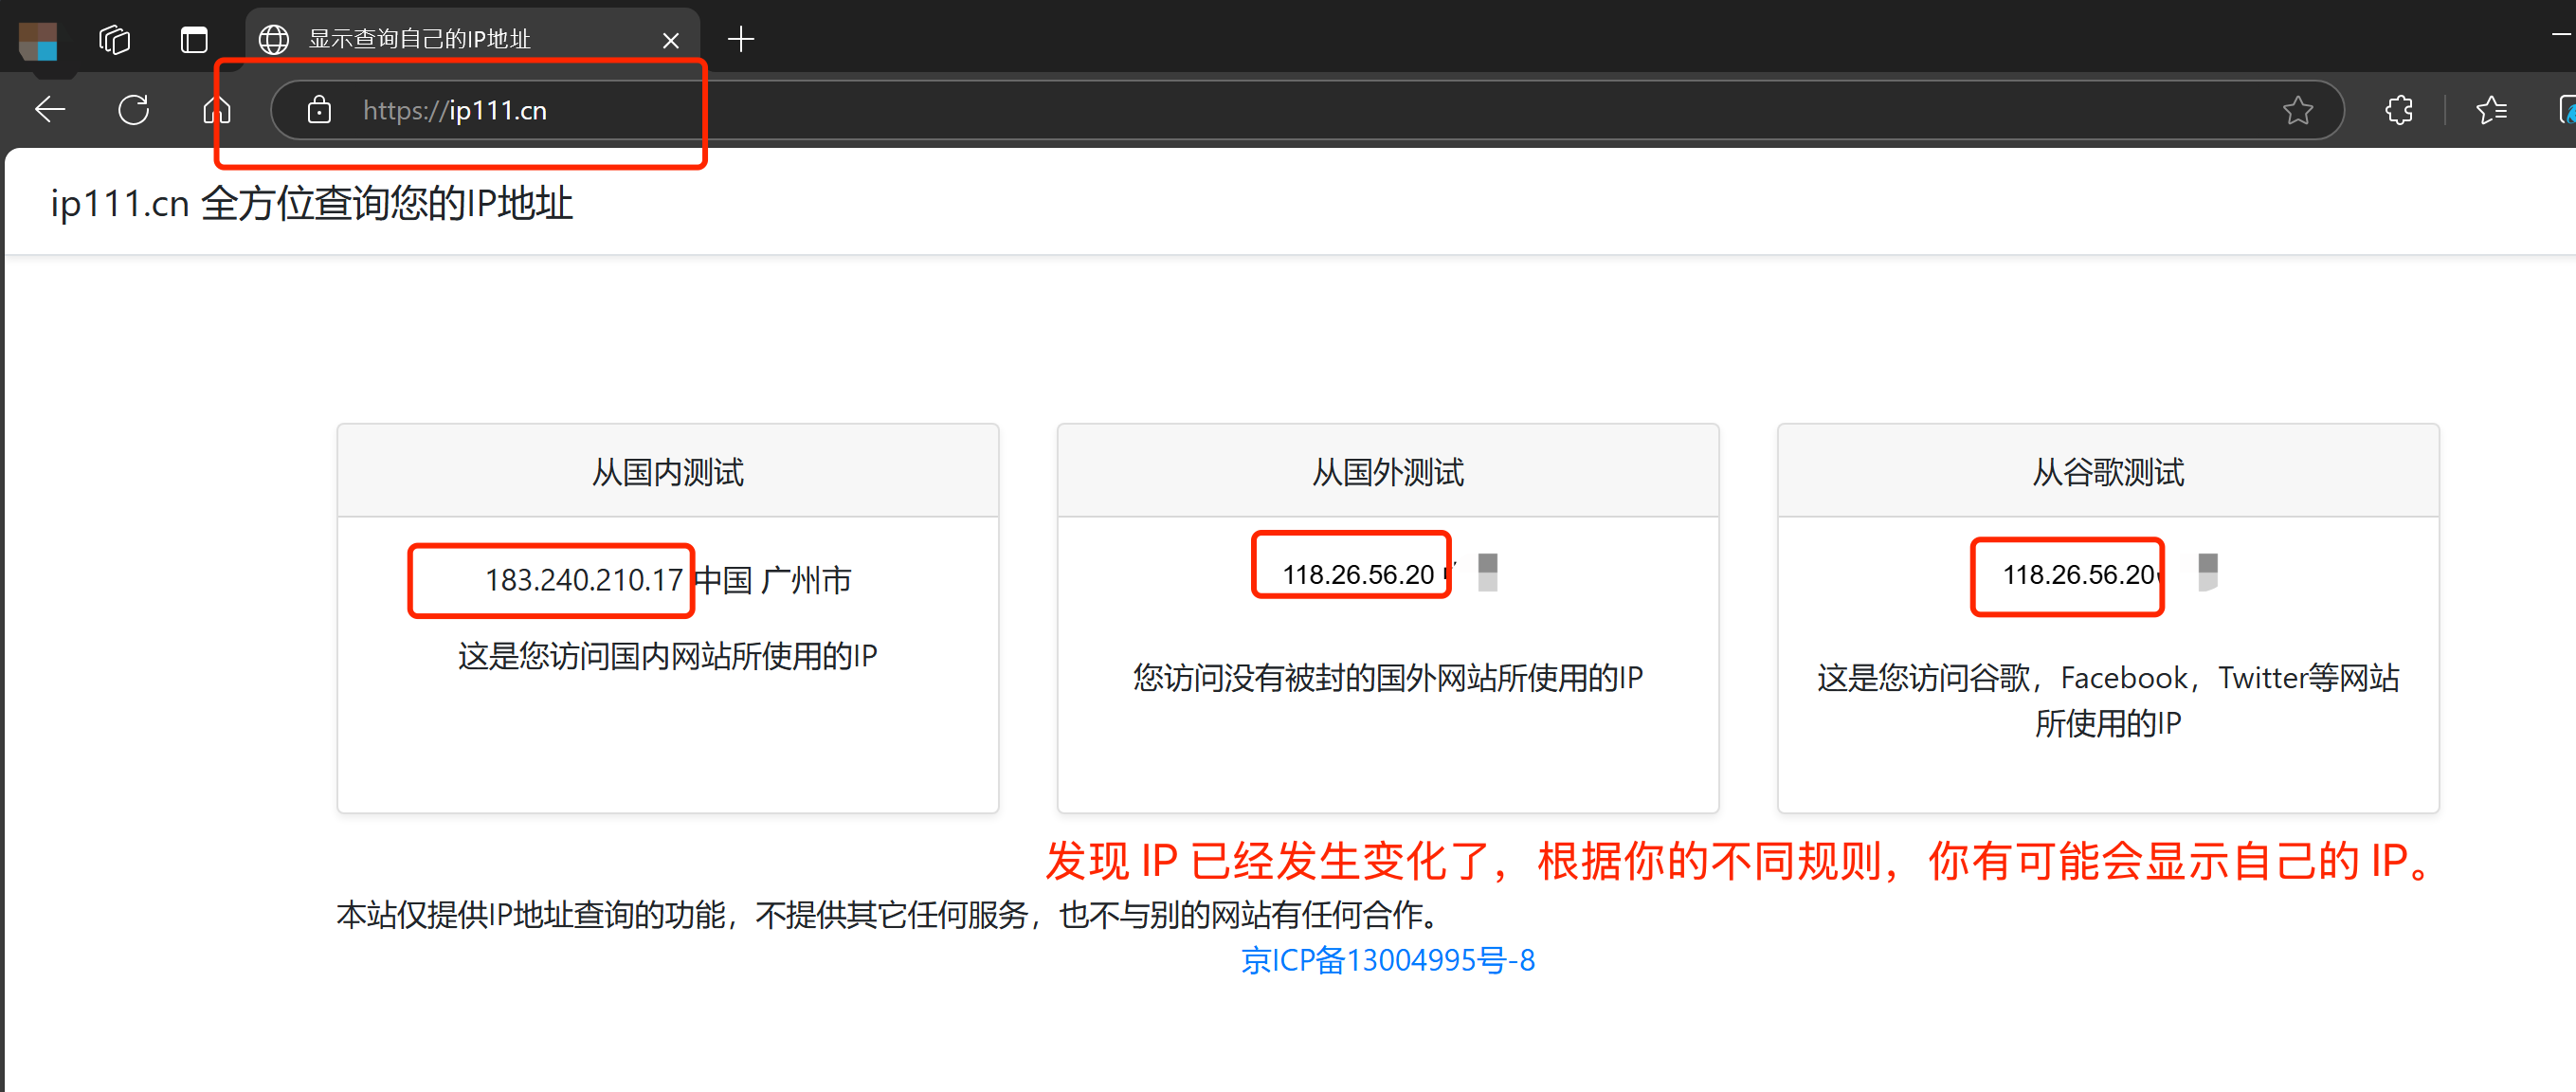2576x1092 pixels.
Task: Open the Extensions puzzle icon
Action: click(2399, 110)
